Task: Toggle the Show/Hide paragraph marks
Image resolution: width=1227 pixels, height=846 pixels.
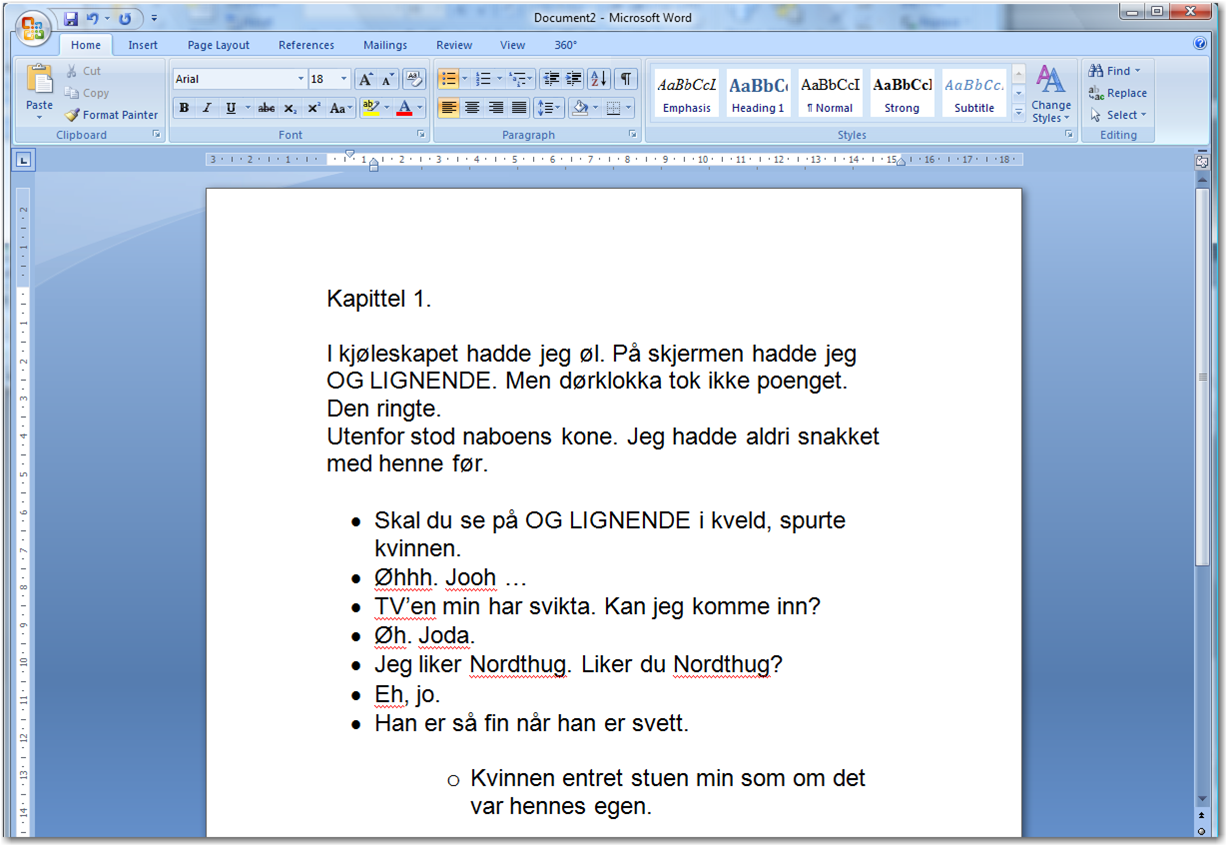Action: point(625,78)
